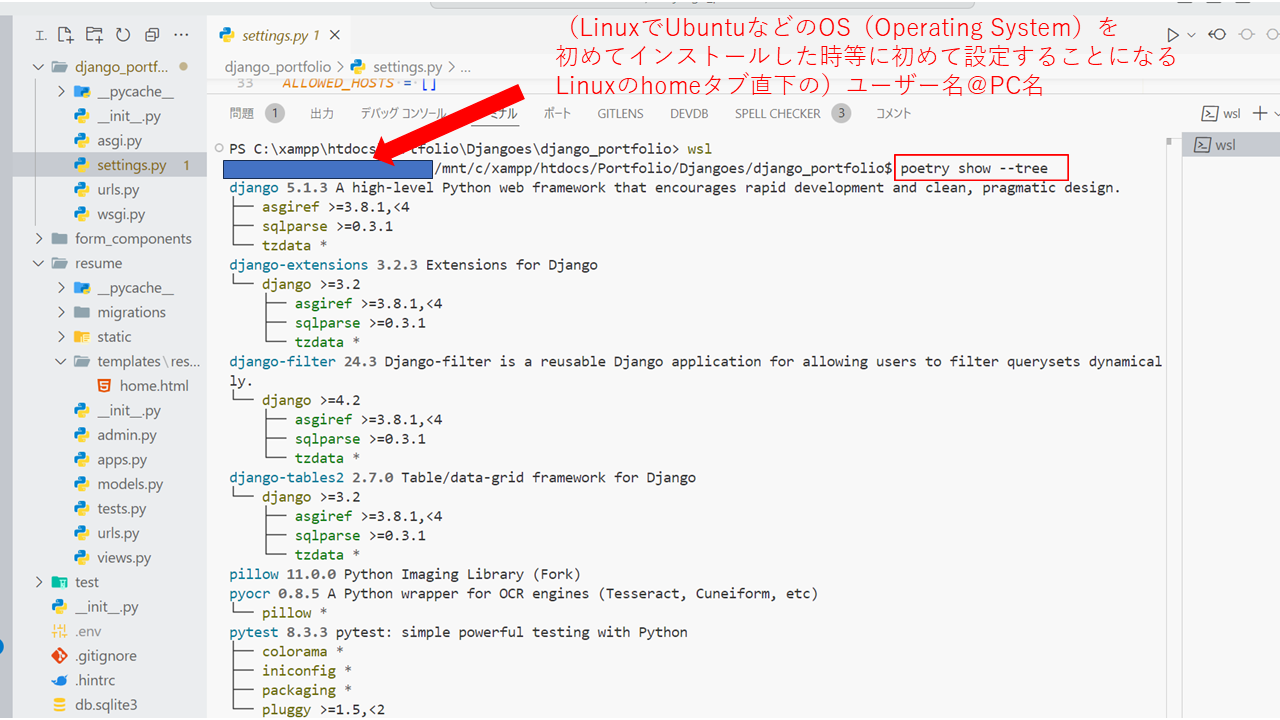Run the Python file with play icon

click(1174, 35)
